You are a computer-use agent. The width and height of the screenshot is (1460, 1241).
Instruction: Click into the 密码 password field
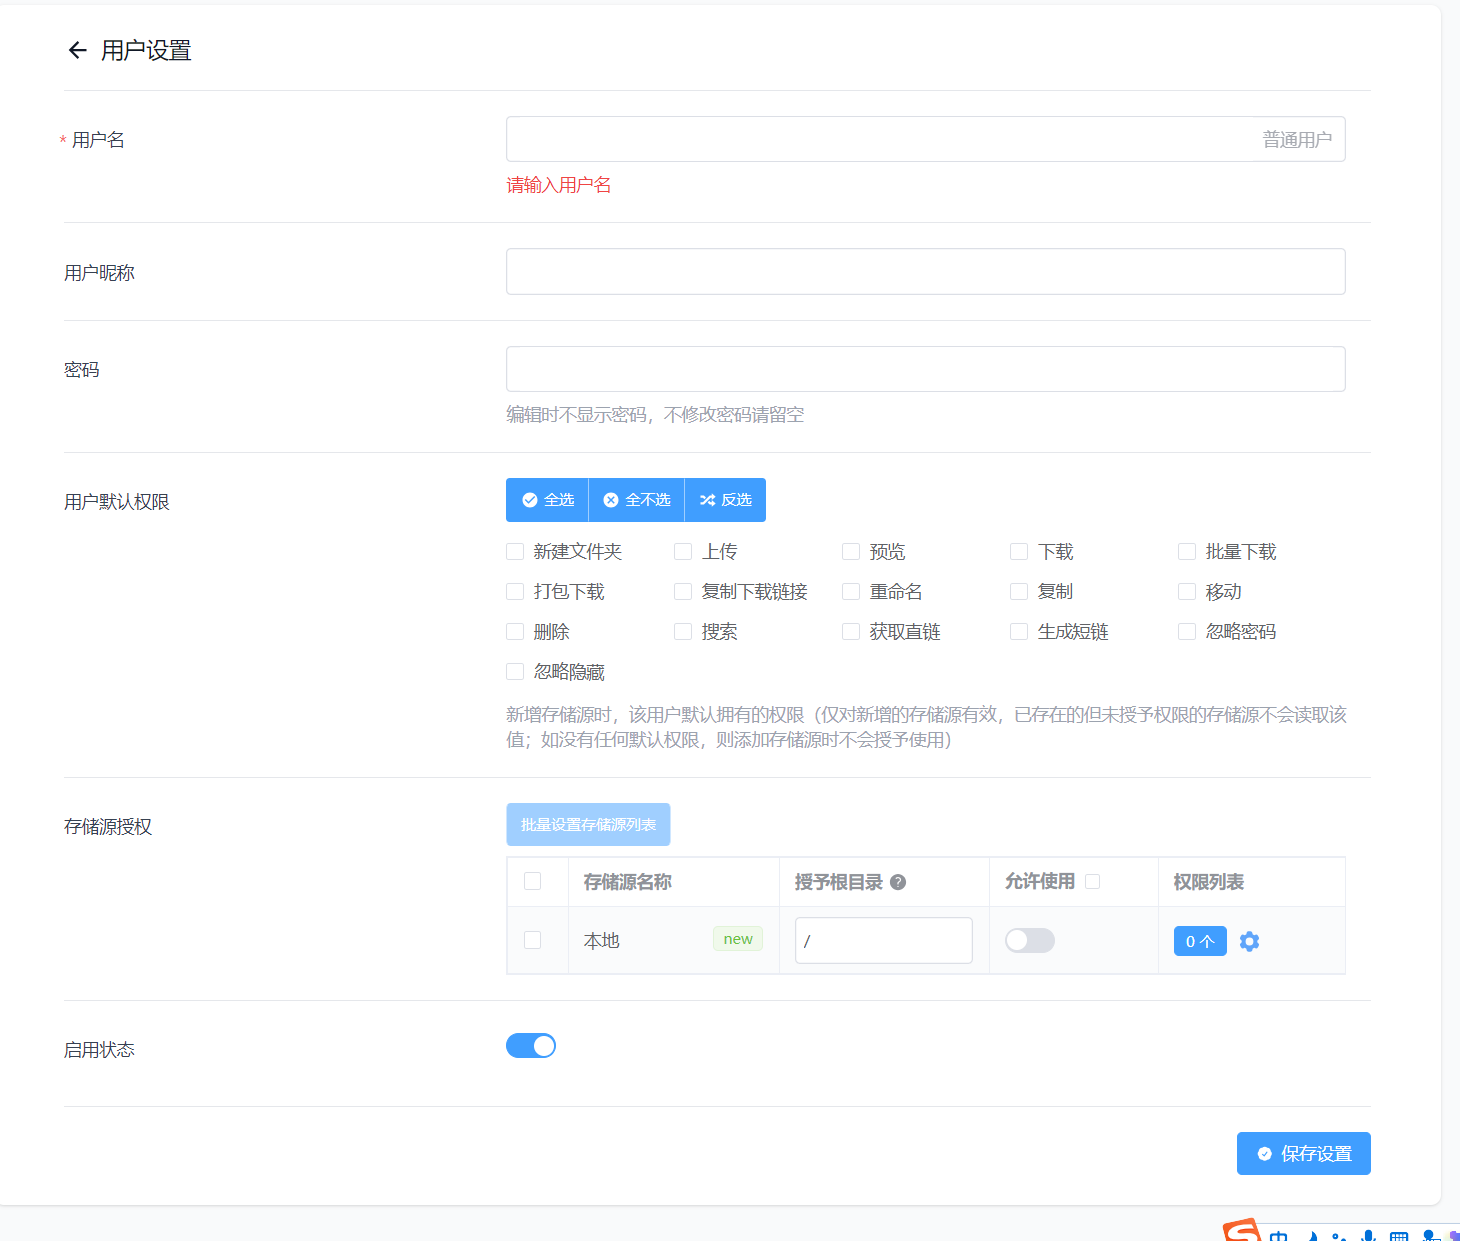pyautogui.click(x=925, y=369)
